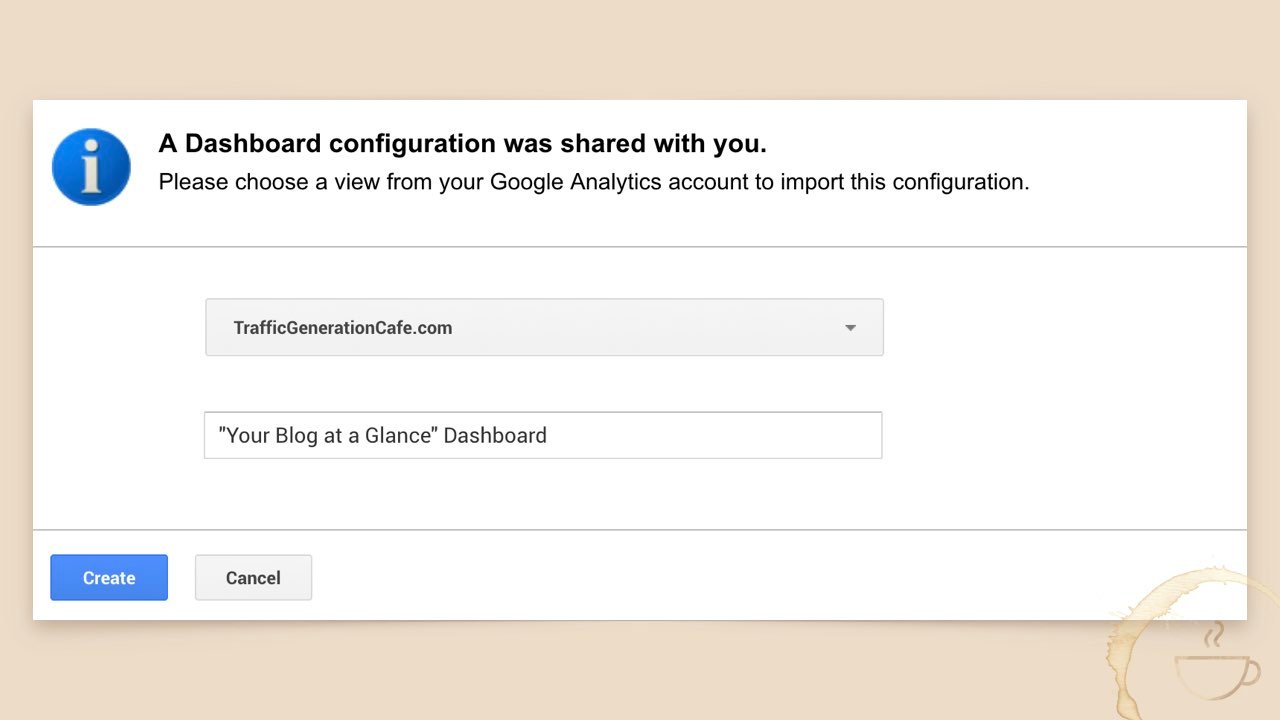
Task: Click the 'i' icon next to the heading
Action: (91, 166)
